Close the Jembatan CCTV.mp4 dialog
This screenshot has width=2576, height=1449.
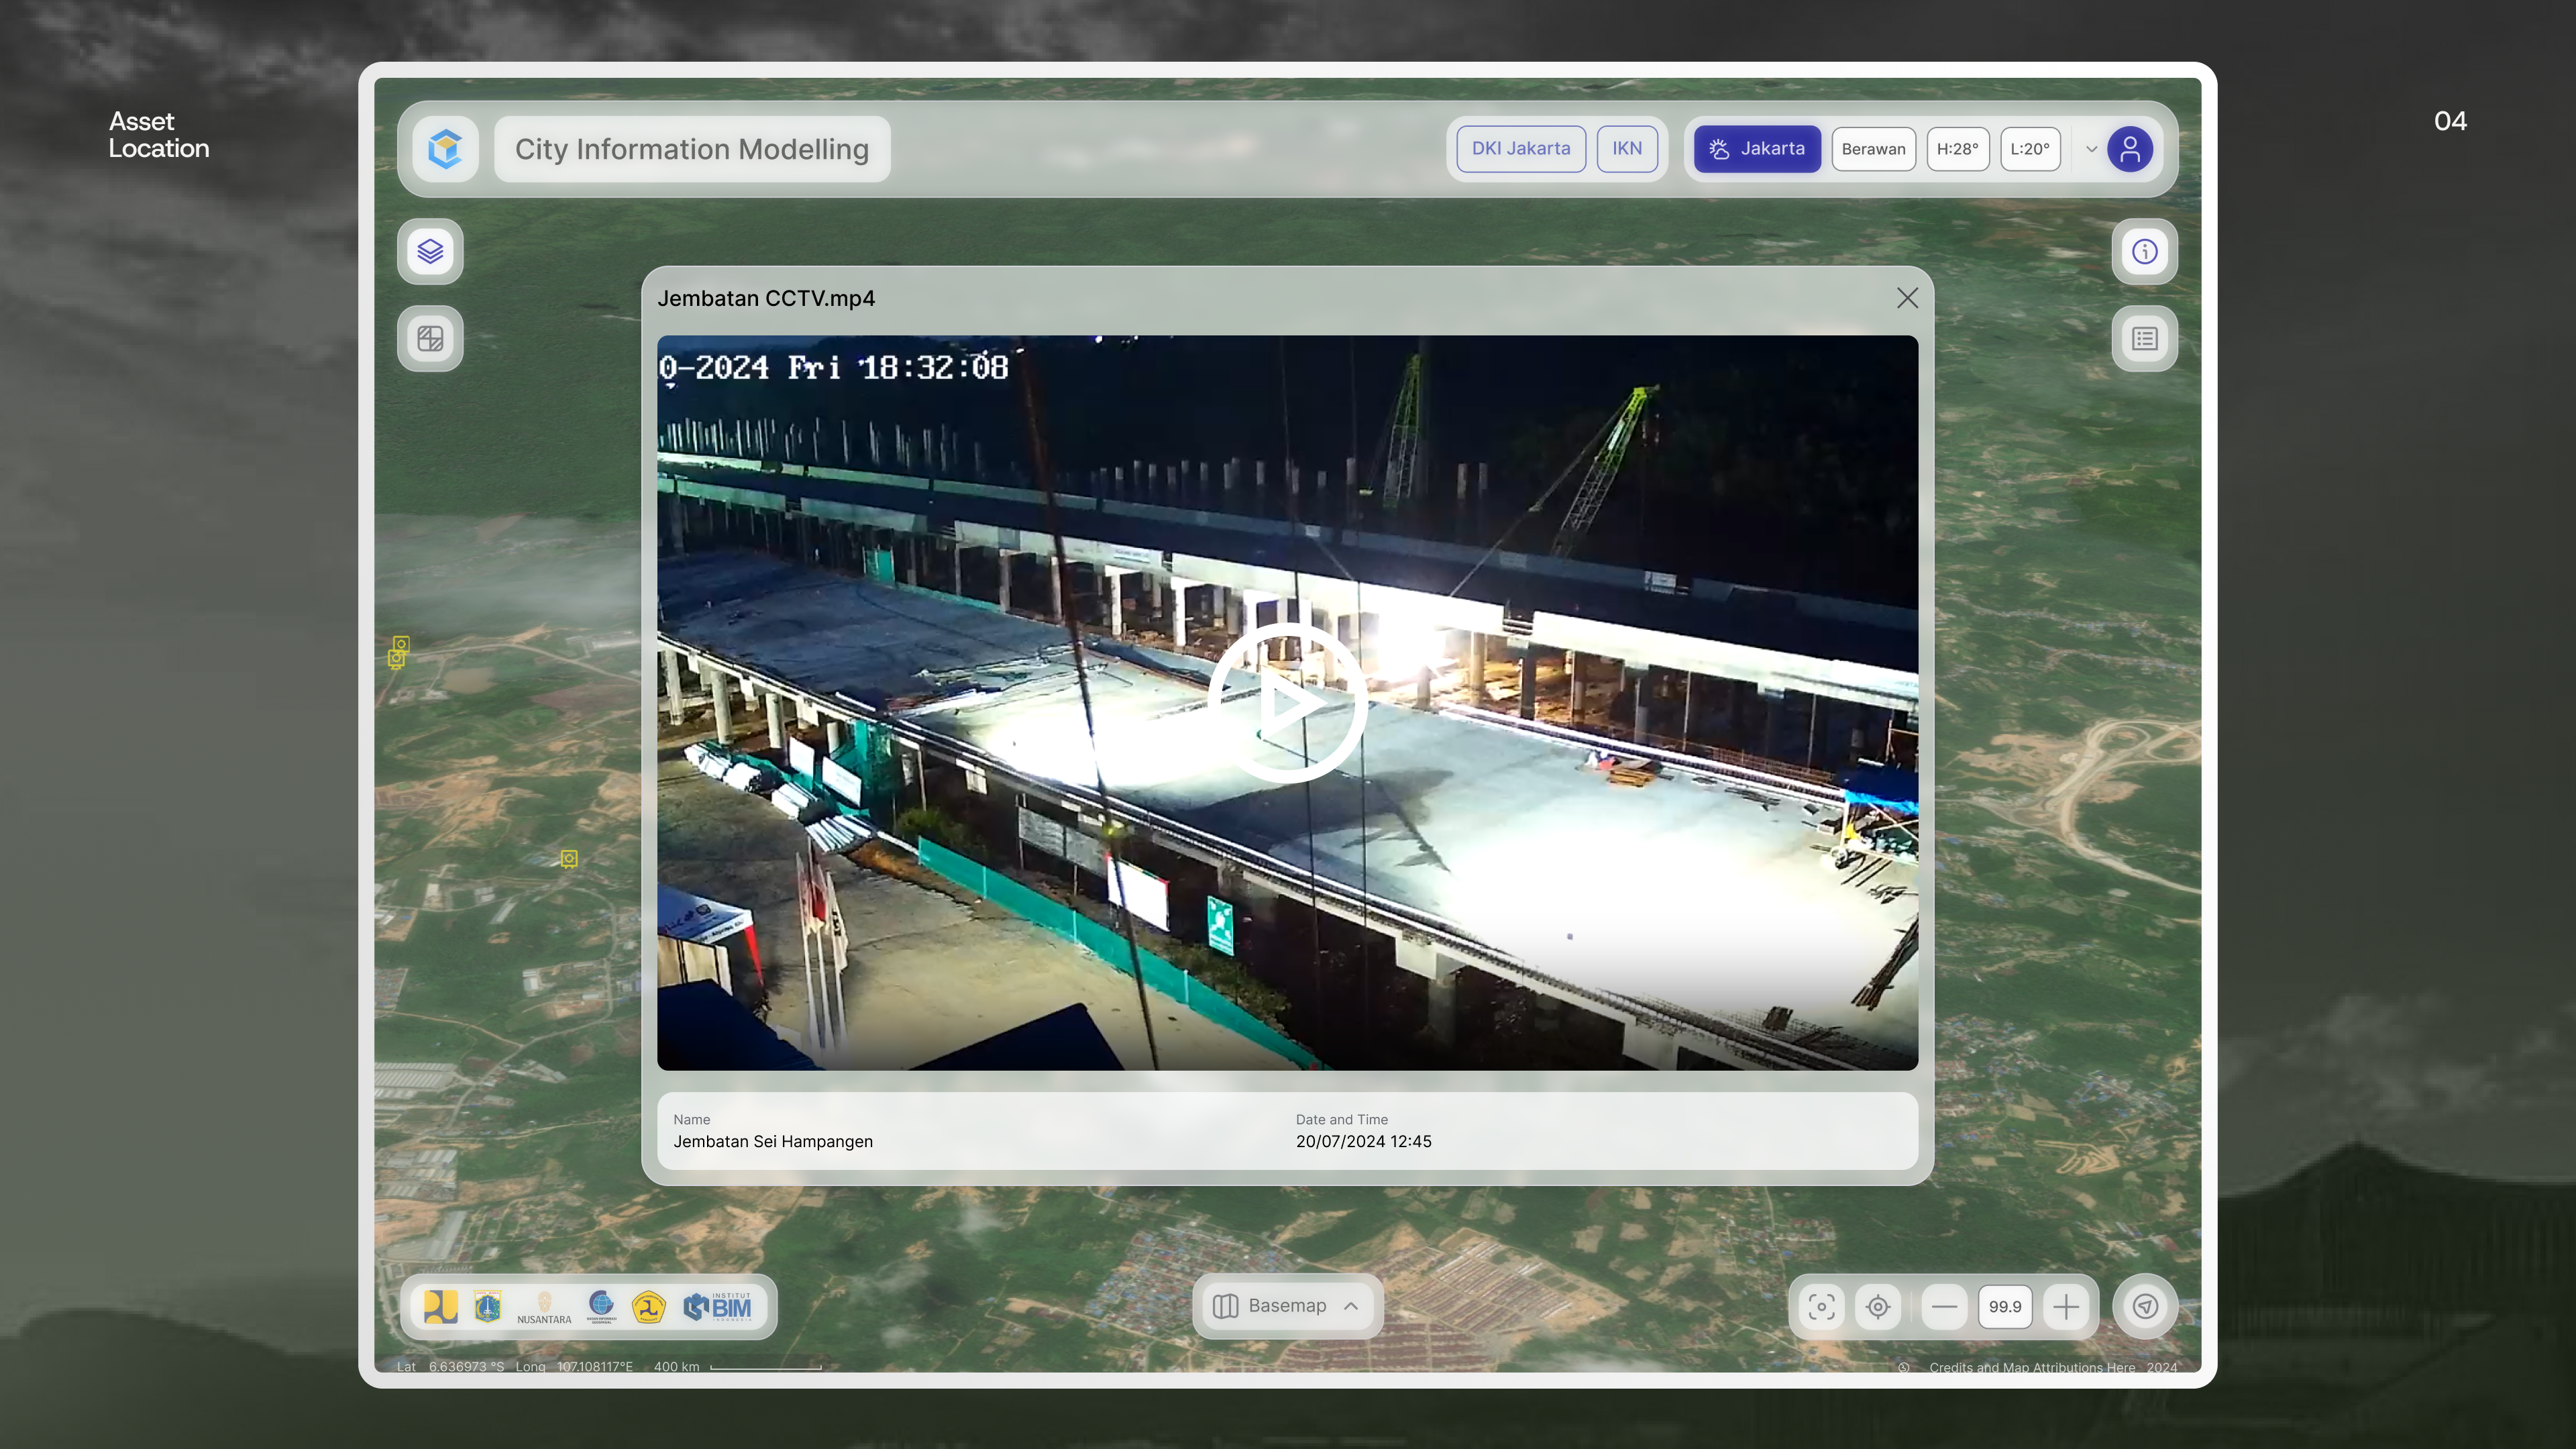(x=1906, y=298)
